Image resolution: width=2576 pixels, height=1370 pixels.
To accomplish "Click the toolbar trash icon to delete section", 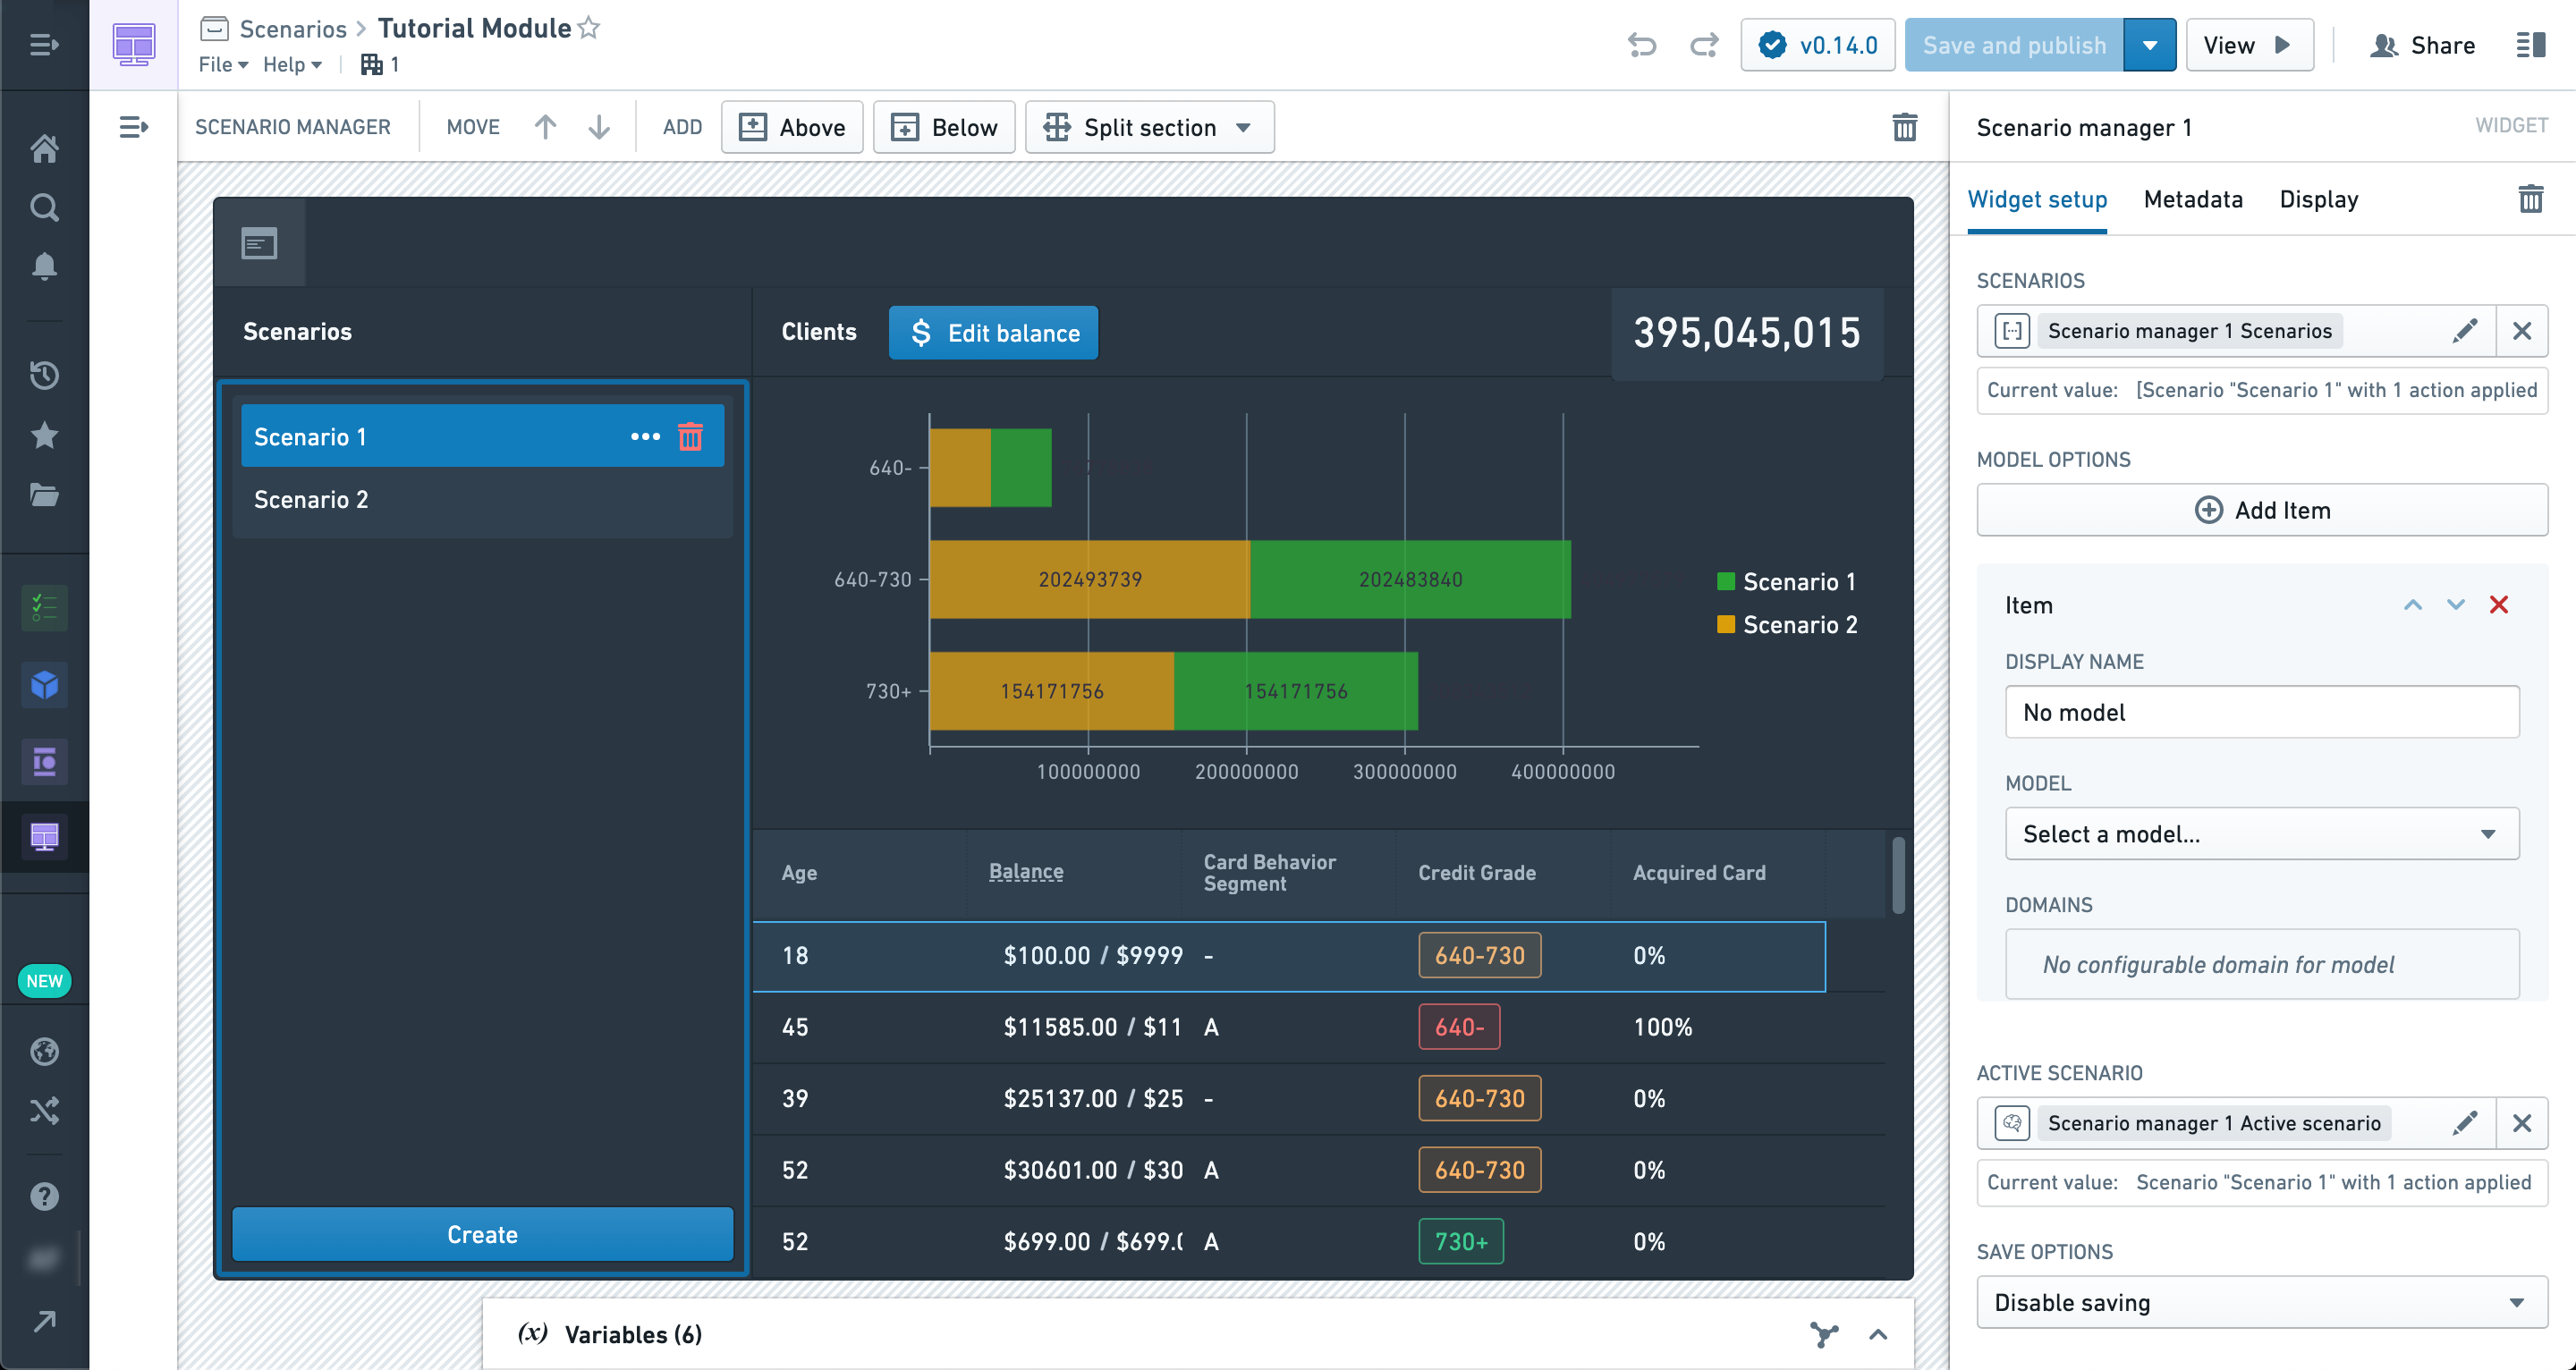I will click(1904, 127).
